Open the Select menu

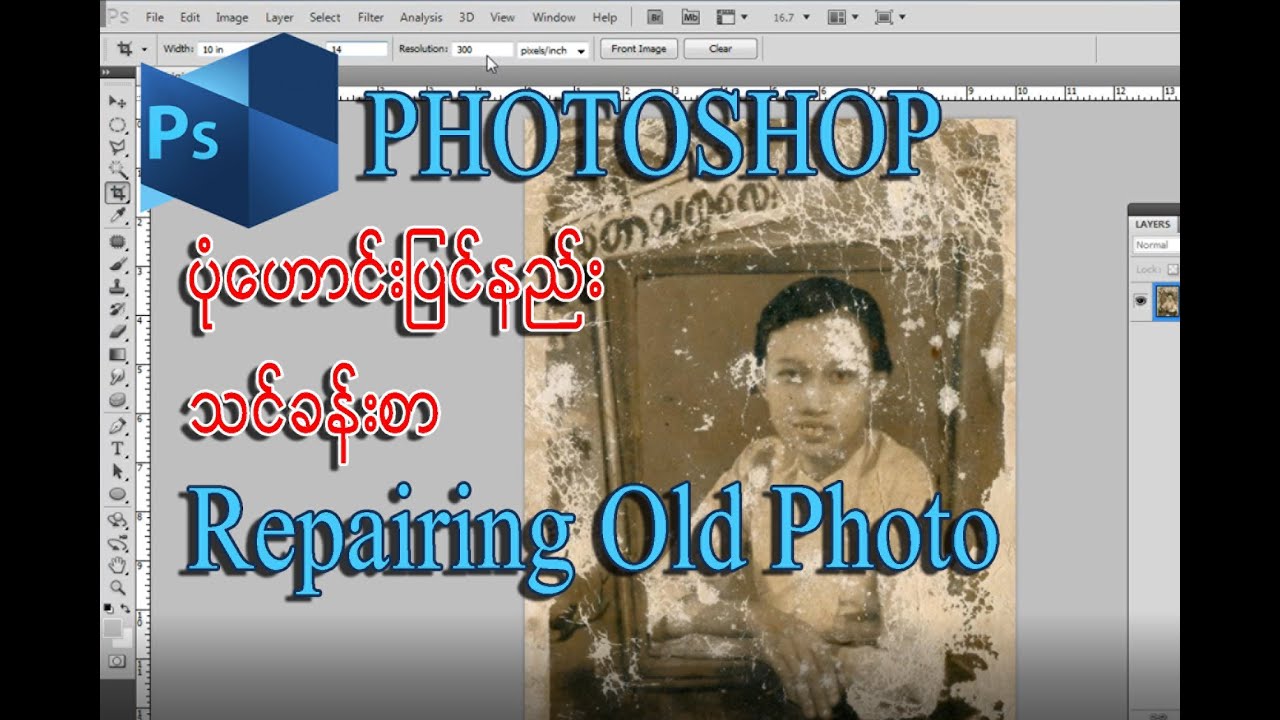point(325,18)
